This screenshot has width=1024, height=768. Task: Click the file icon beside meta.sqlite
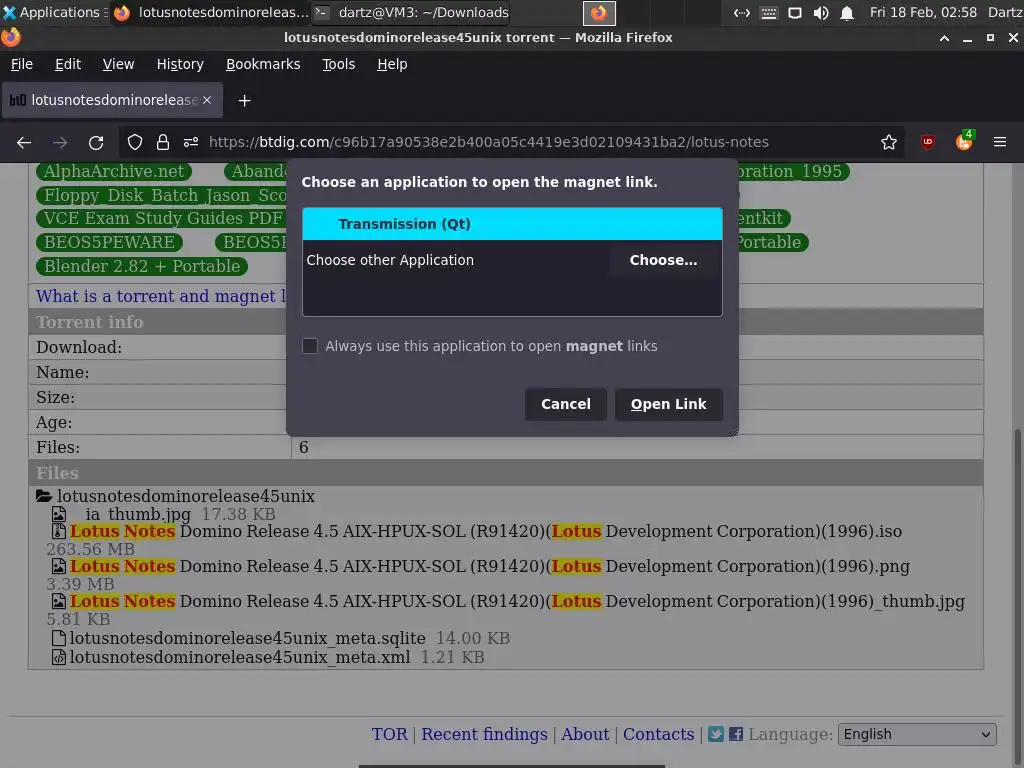59,638
